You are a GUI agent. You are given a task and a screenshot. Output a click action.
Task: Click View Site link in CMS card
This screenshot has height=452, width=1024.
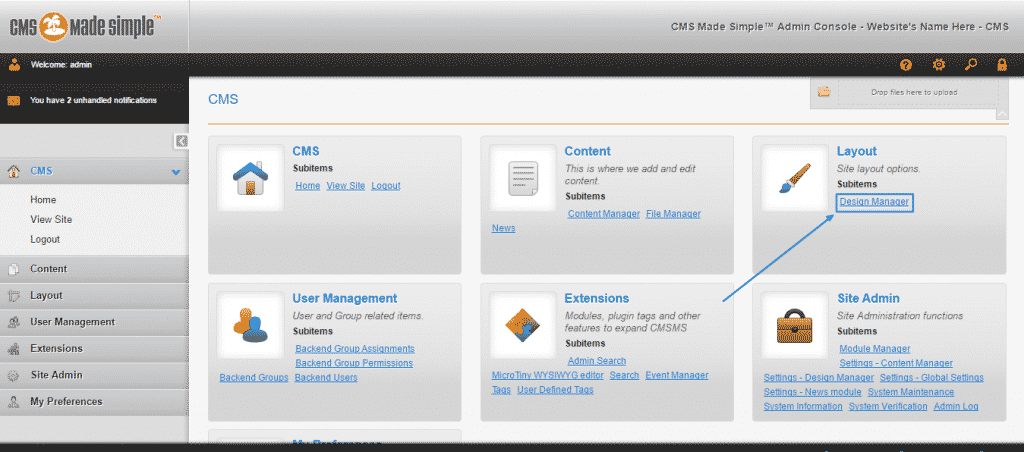point(345,186)
